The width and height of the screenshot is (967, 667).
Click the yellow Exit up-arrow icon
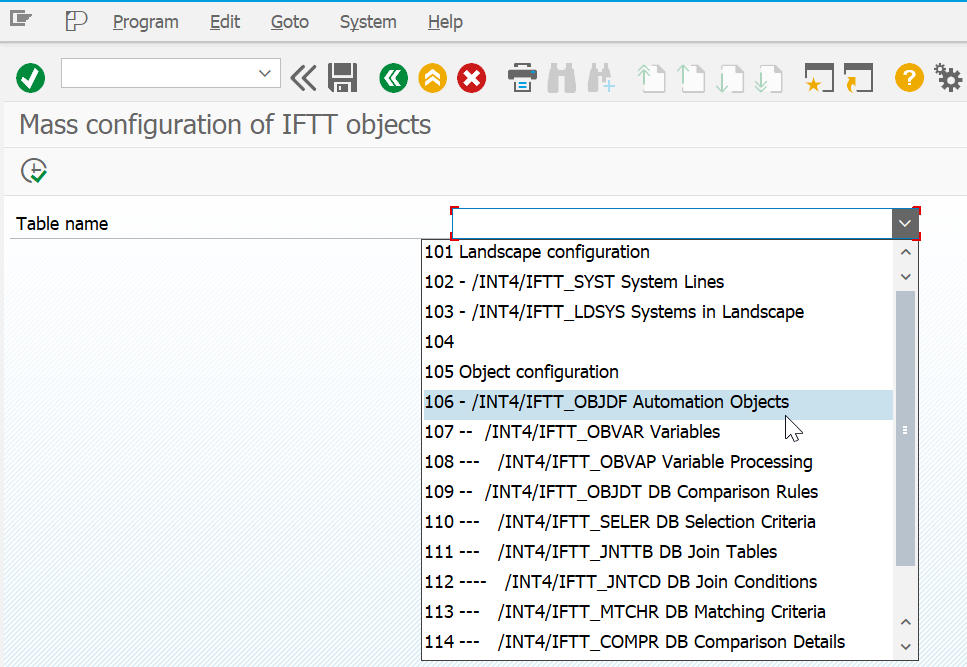(432, 77)
